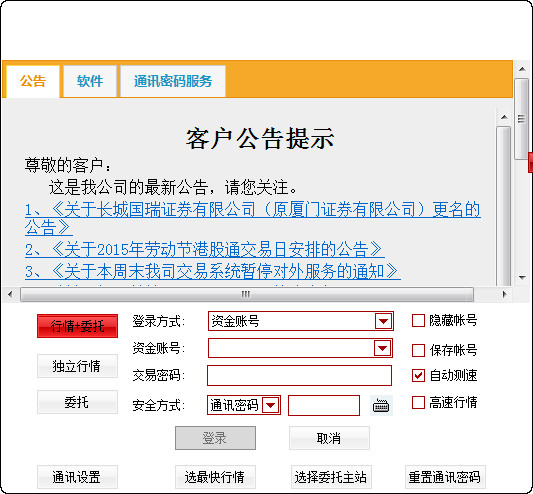Screen dimensions: 533x494
Task: Click the 选择委托主站 button
Action: pyautogui.click(x=331, y=477)
